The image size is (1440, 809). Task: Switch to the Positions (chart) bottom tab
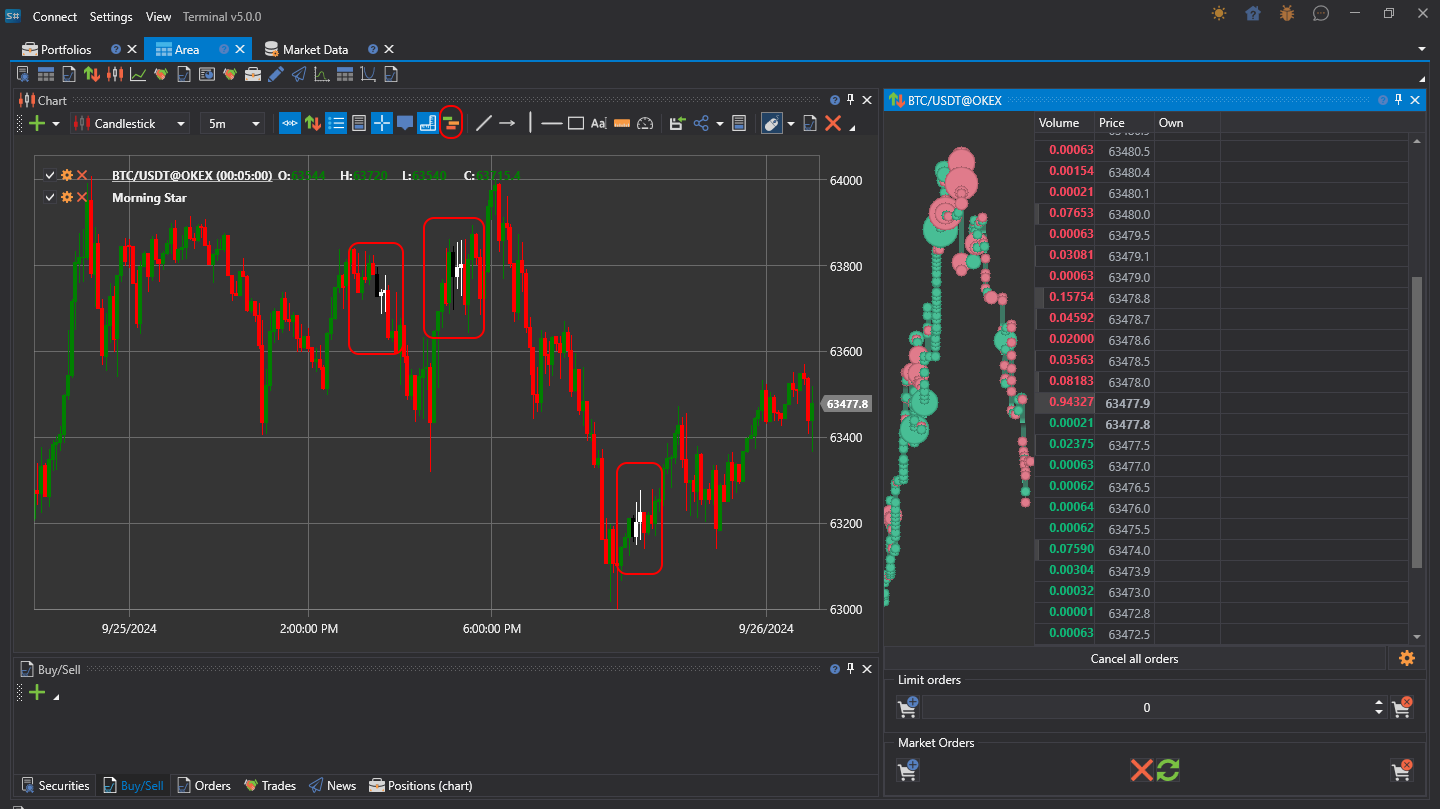[420, 785]
